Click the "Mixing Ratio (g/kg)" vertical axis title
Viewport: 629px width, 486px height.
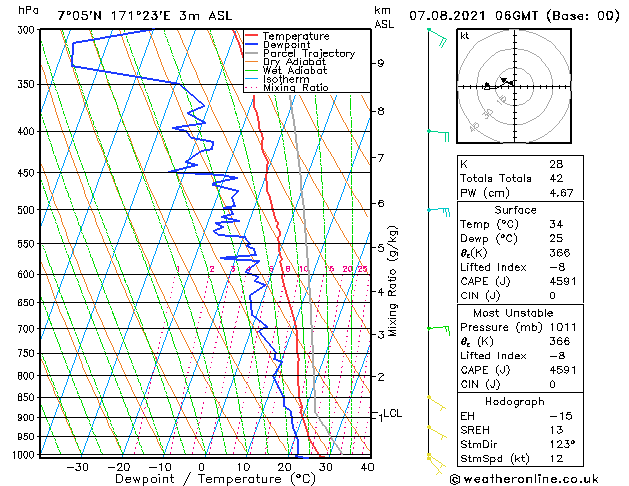pyautogui.click(x=393, y=281)
